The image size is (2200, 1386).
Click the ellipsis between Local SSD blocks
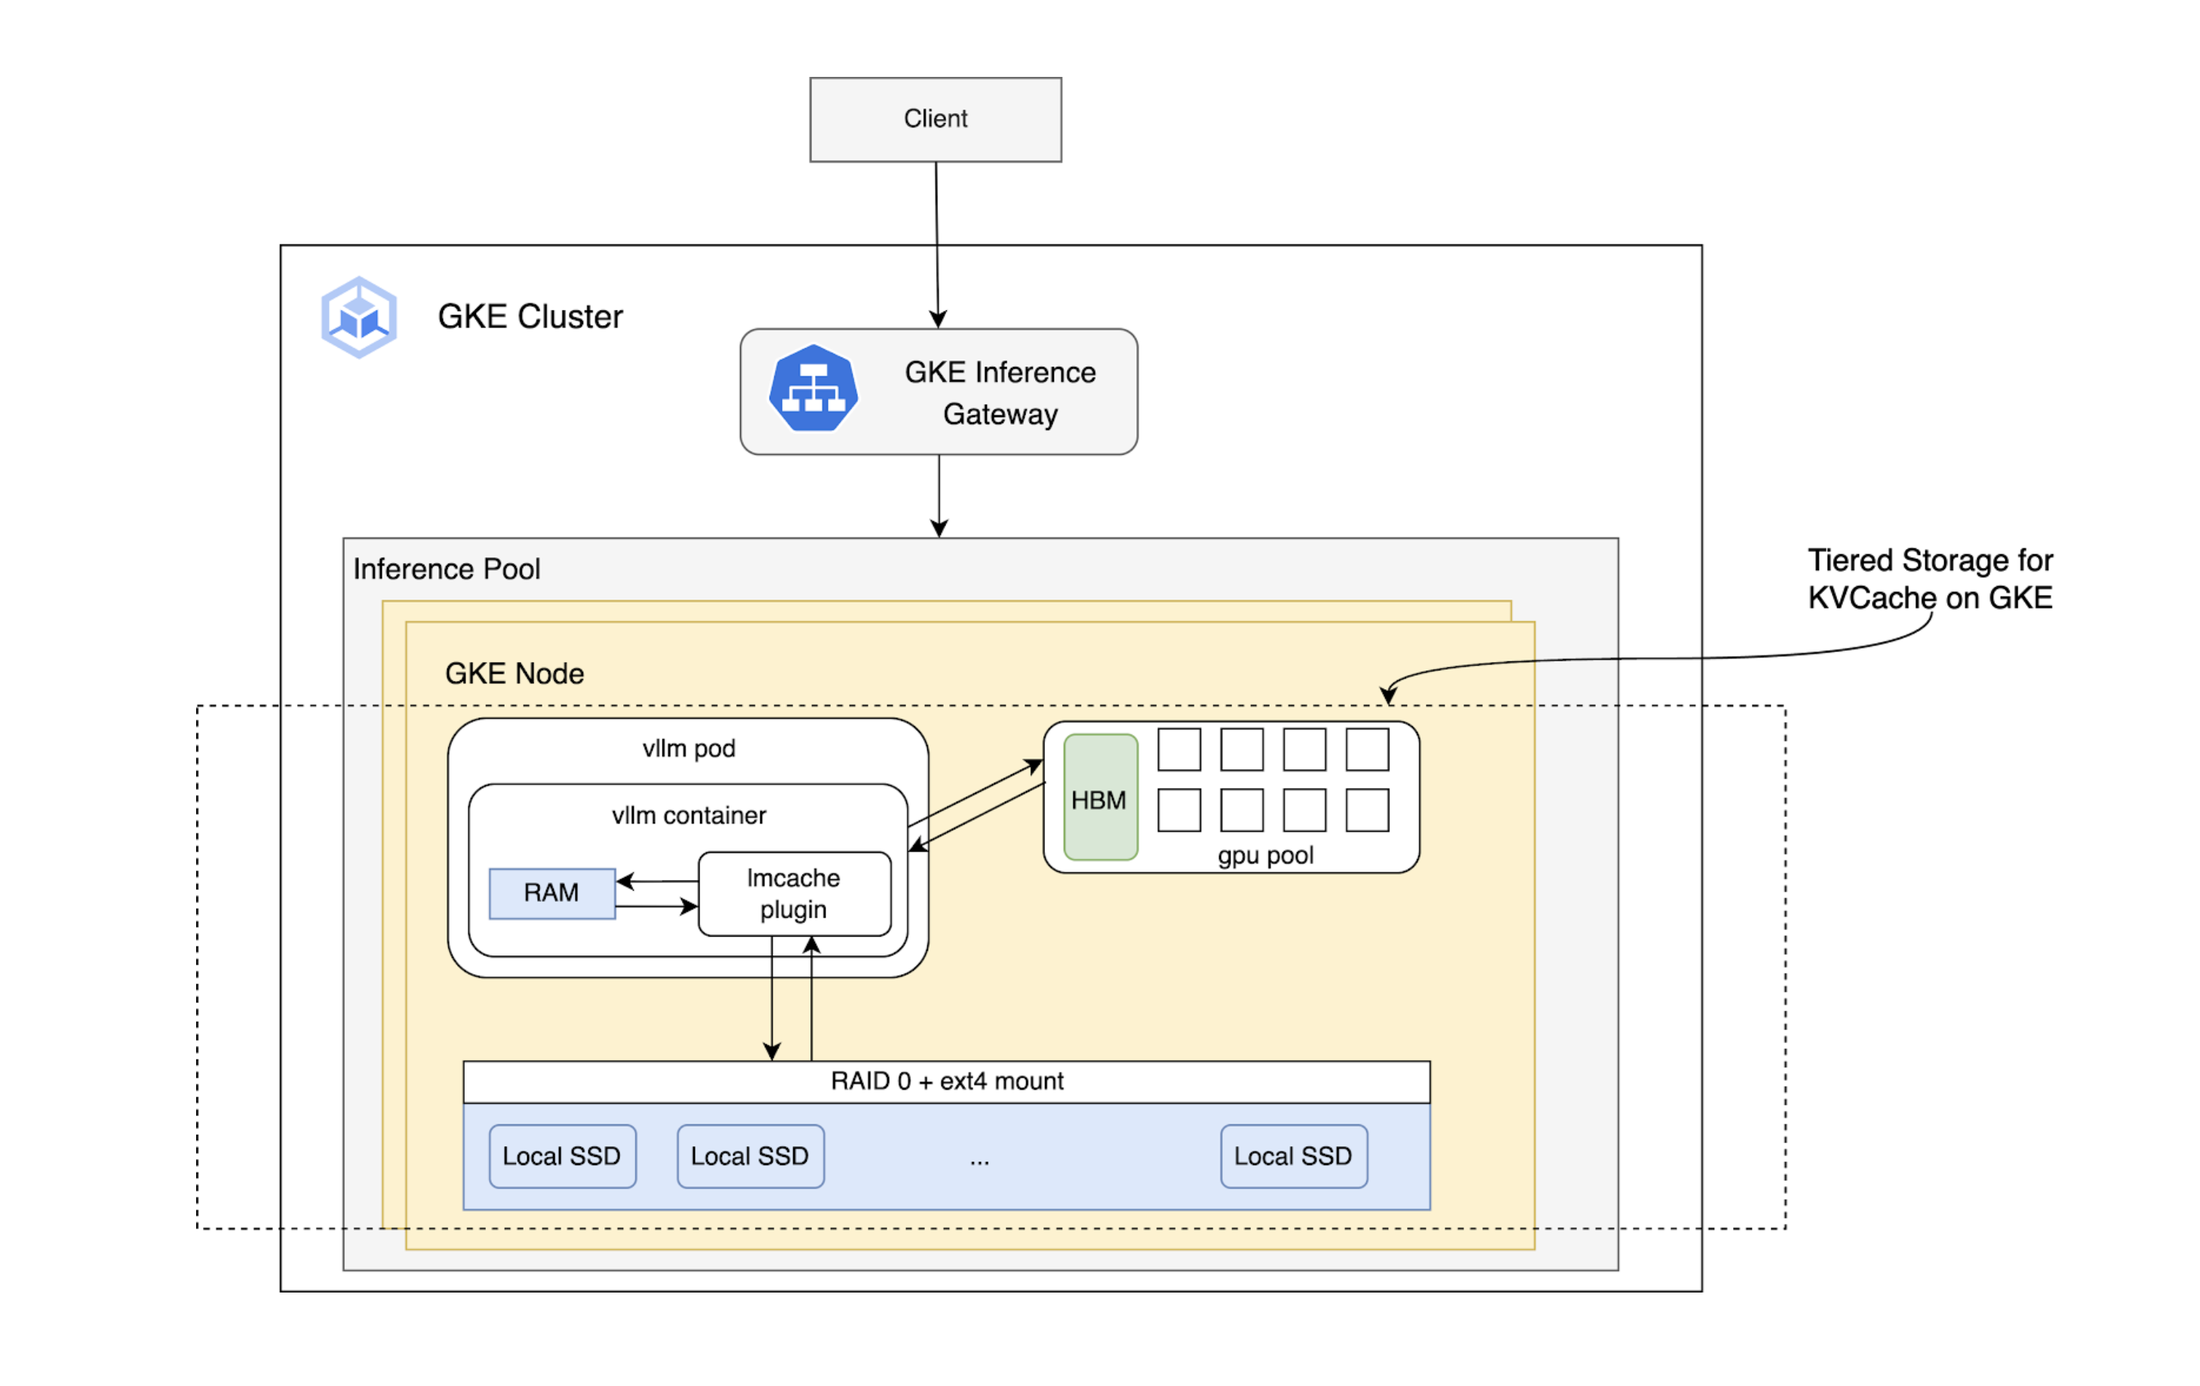pos(978,1156)
